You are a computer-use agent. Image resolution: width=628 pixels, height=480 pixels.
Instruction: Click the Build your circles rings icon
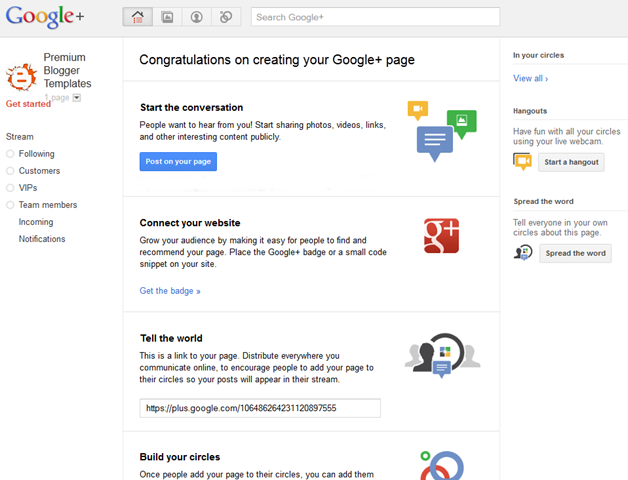[x=442, y=465]
